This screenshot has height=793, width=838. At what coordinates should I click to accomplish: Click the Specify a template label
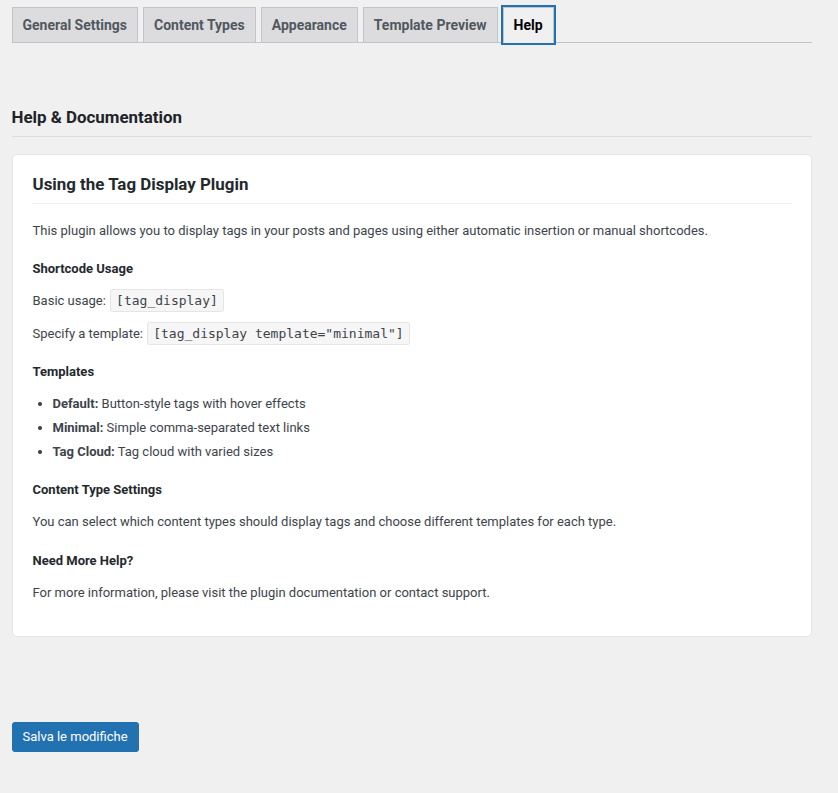(88, 334)
